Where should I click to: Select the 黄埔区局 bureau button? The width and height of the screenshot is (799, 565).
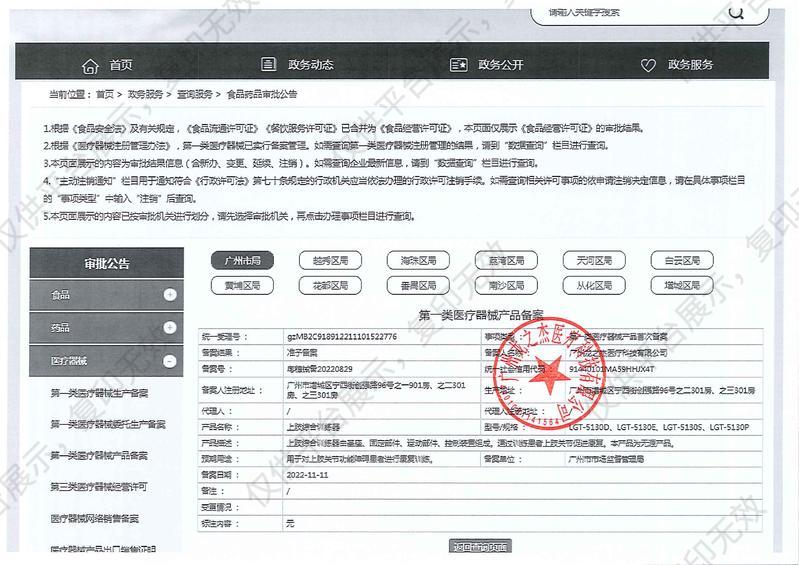point(243,285)
